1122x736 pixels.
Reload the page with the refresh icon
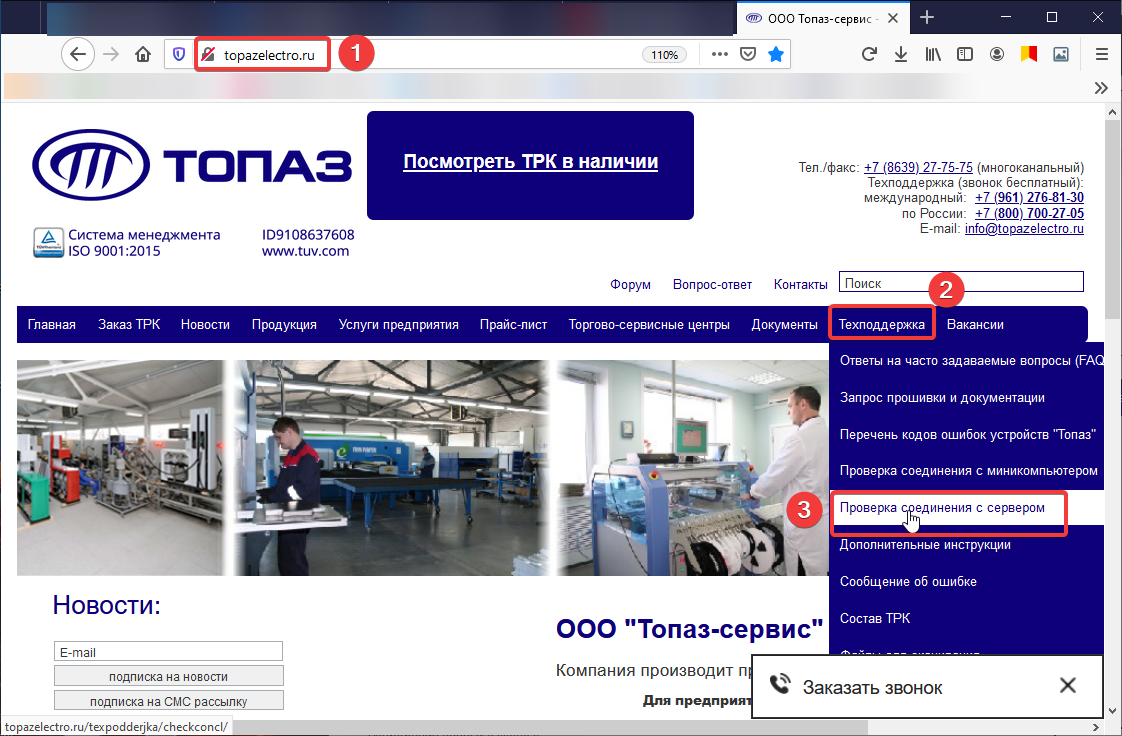click(869, 54)
